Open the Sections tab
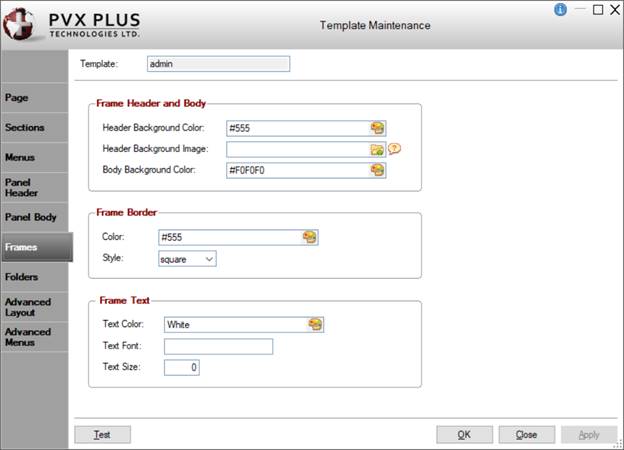The width and height of the screenshot is (624, 450). 35,128
